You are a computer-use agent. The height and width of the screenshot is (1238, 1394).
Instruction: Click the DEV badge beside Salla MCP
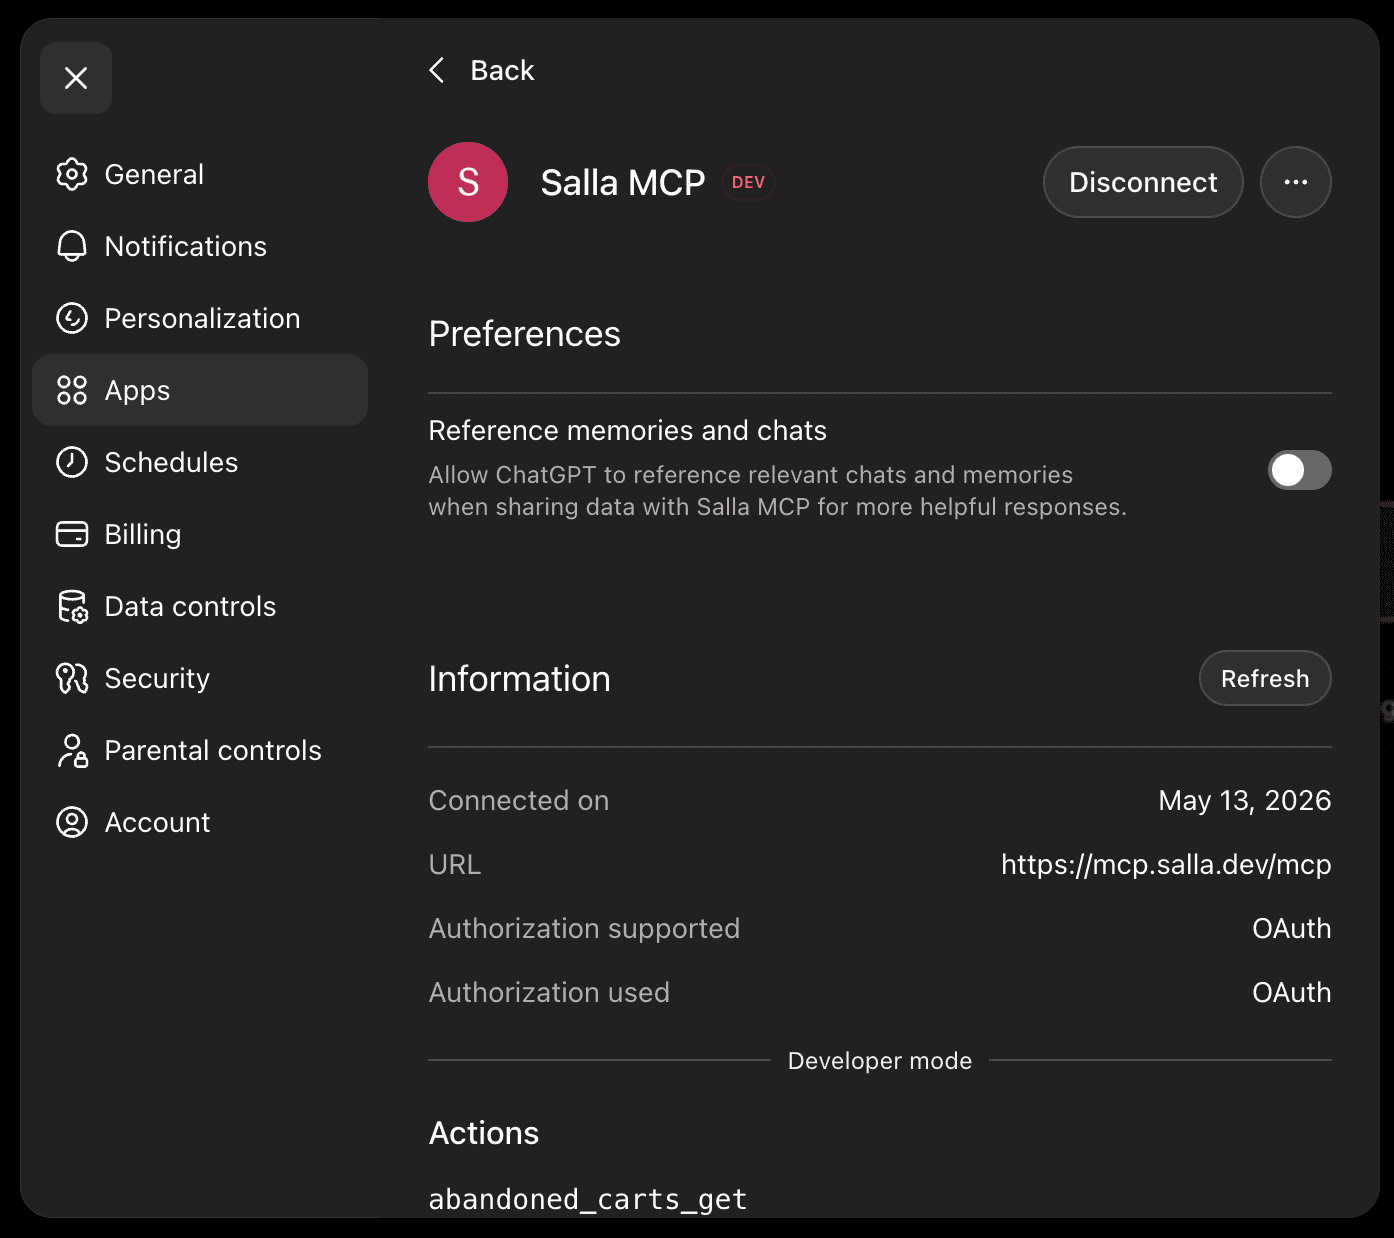click(x=748, y=182)
